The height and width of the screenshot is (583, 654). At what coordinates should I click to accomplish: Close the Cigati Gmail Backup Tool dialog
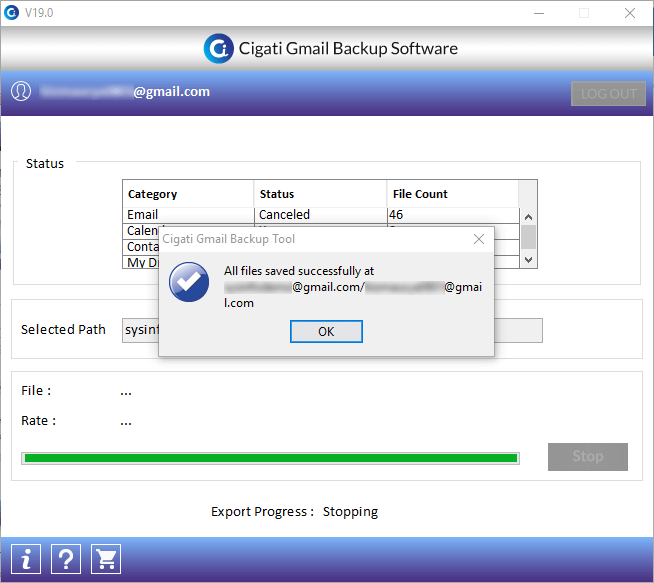pyautogui.click(x=479, y=239)
